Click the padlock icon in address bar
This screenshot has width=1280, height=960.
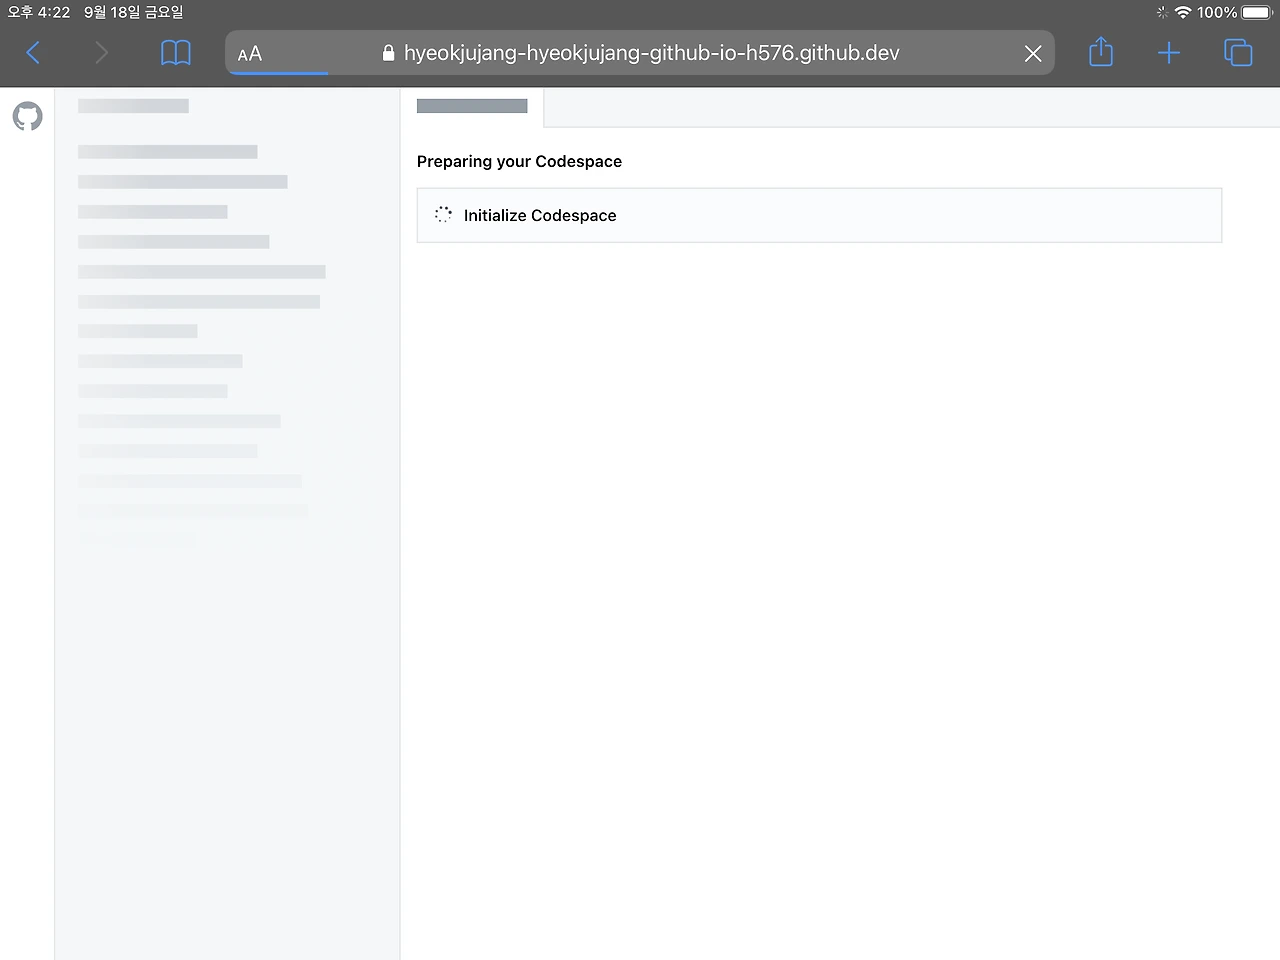pos(389,53)
